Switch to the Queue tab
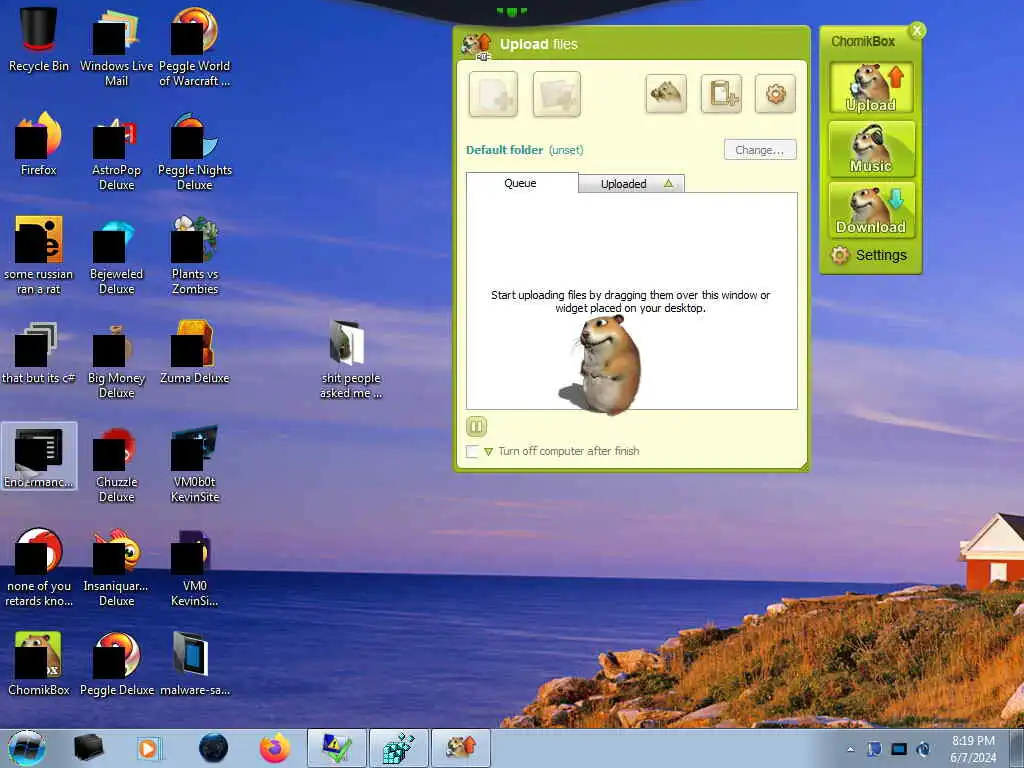1024x768 pixels. click(x=521, y=183)
